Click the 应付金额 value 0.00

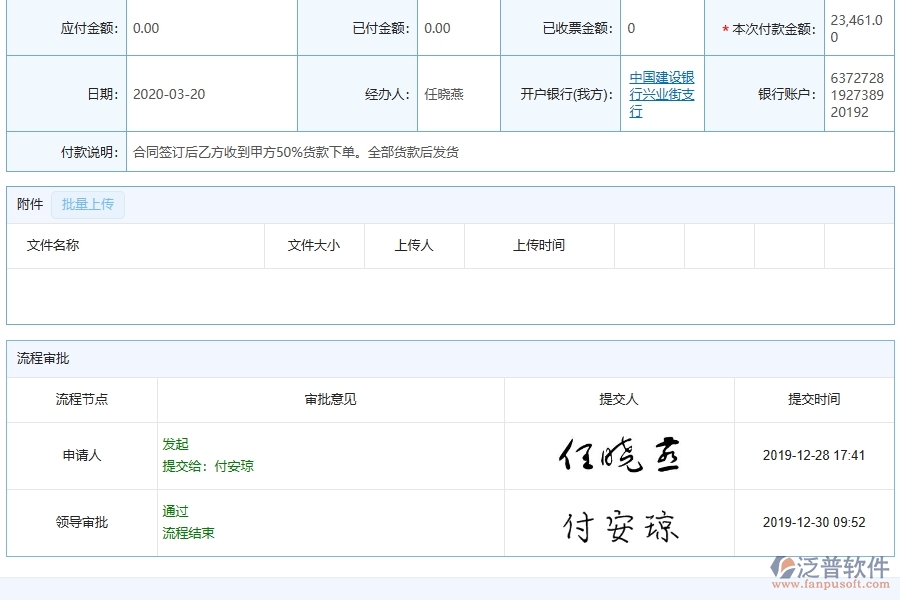click(x=145, y=28)
